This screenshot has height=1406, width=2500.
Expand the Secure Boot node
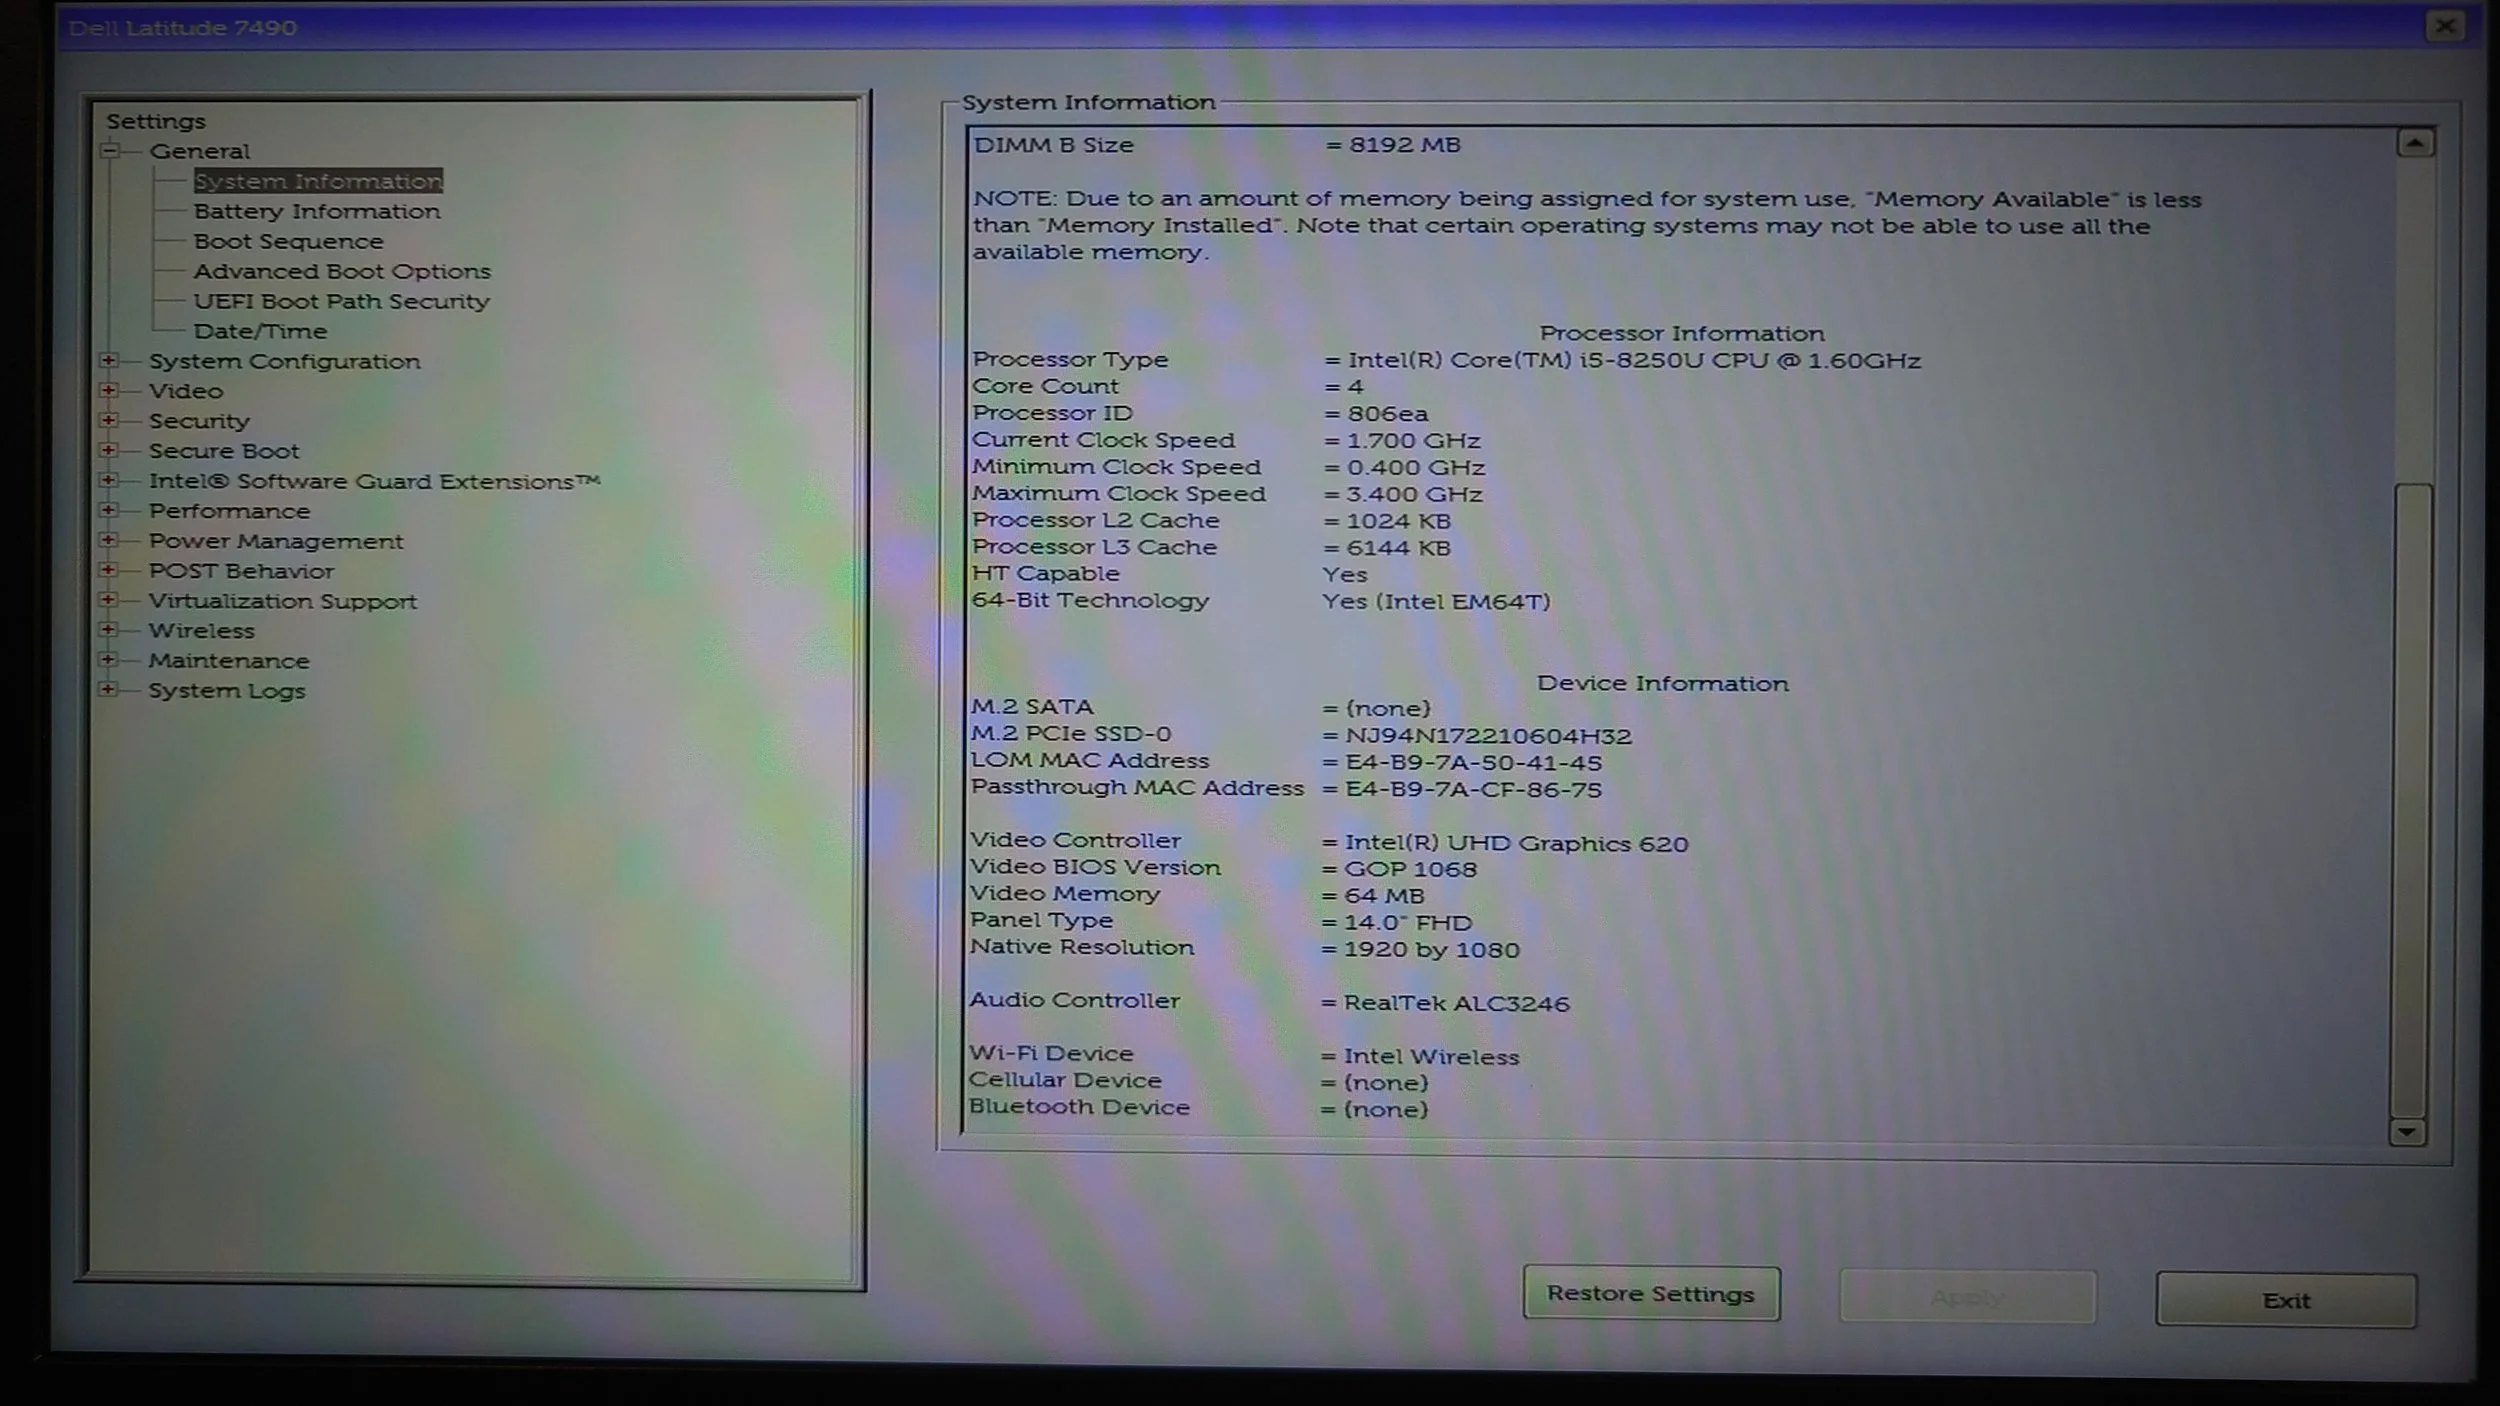pos(109,450)
